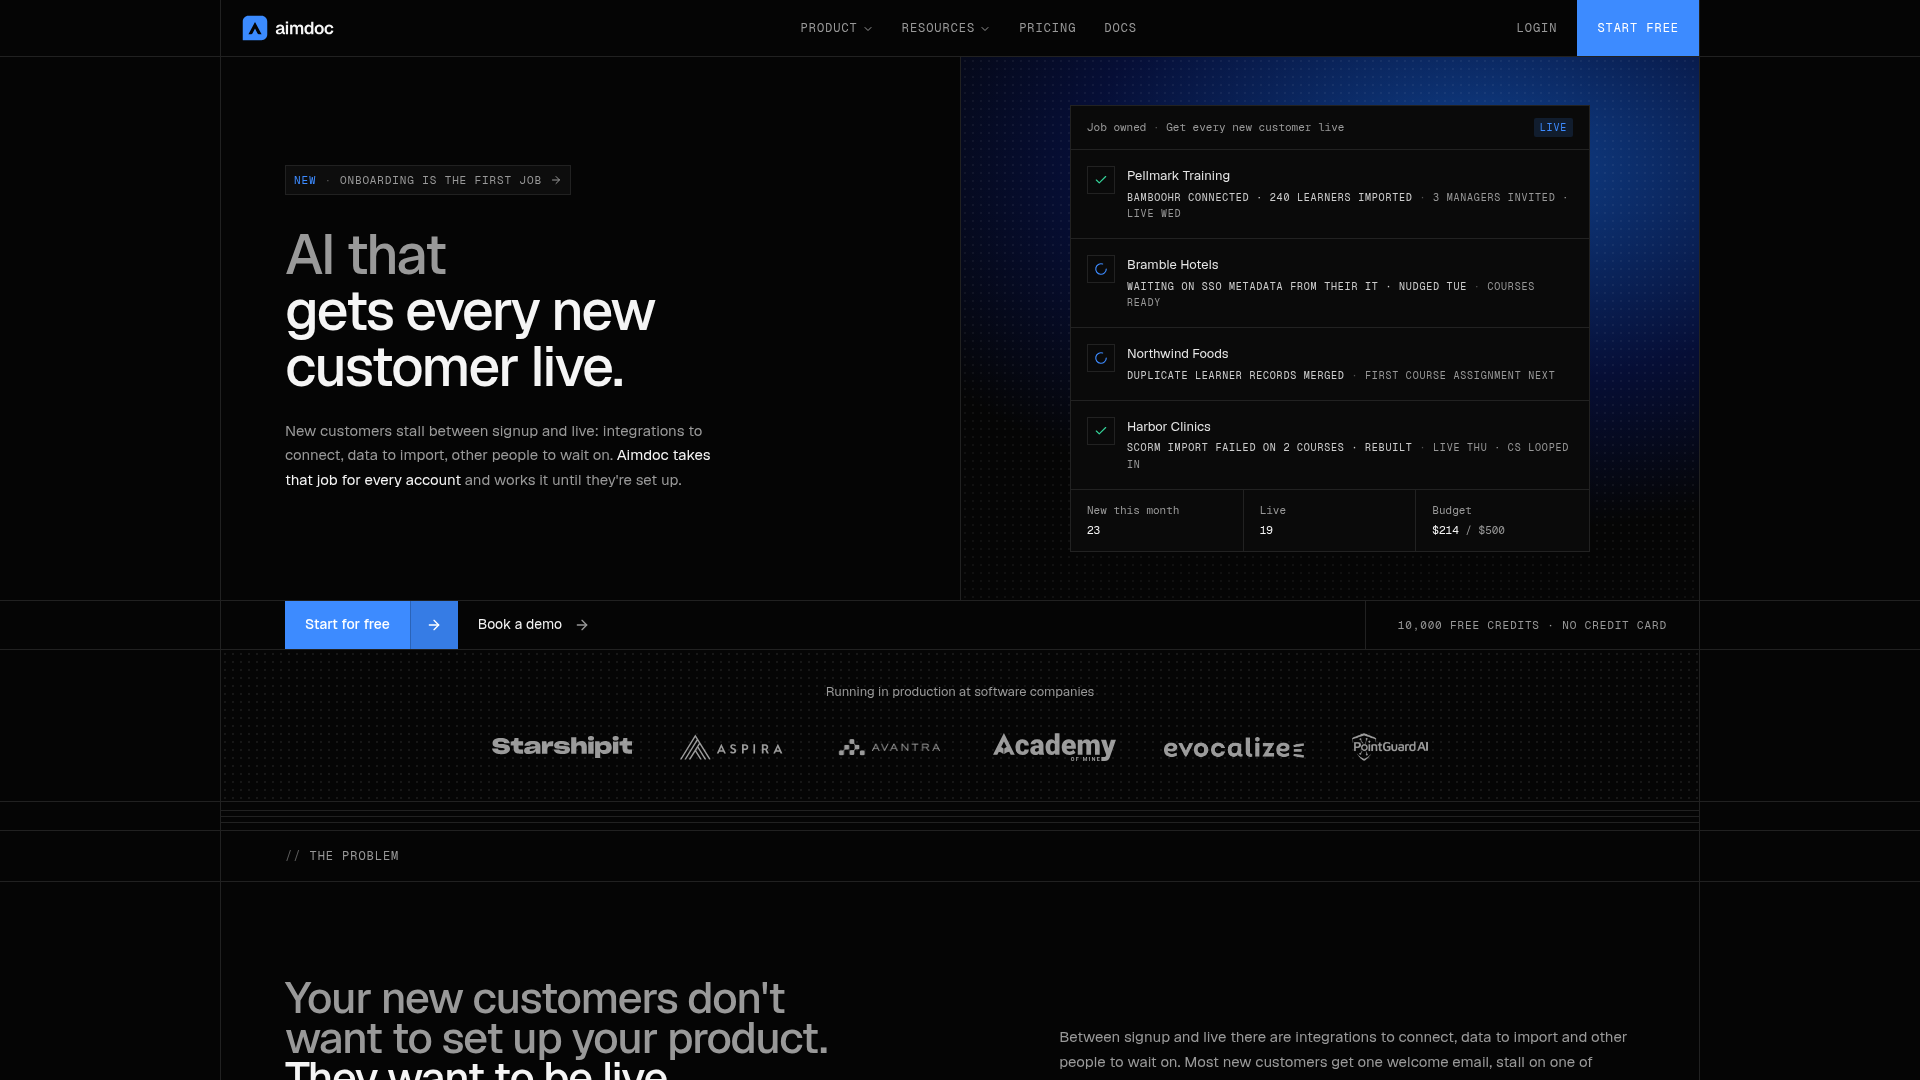This screenshot has height=1080, width=1920.
Task: Click 'Running in production at software companies' text
Action: [960, 692]
